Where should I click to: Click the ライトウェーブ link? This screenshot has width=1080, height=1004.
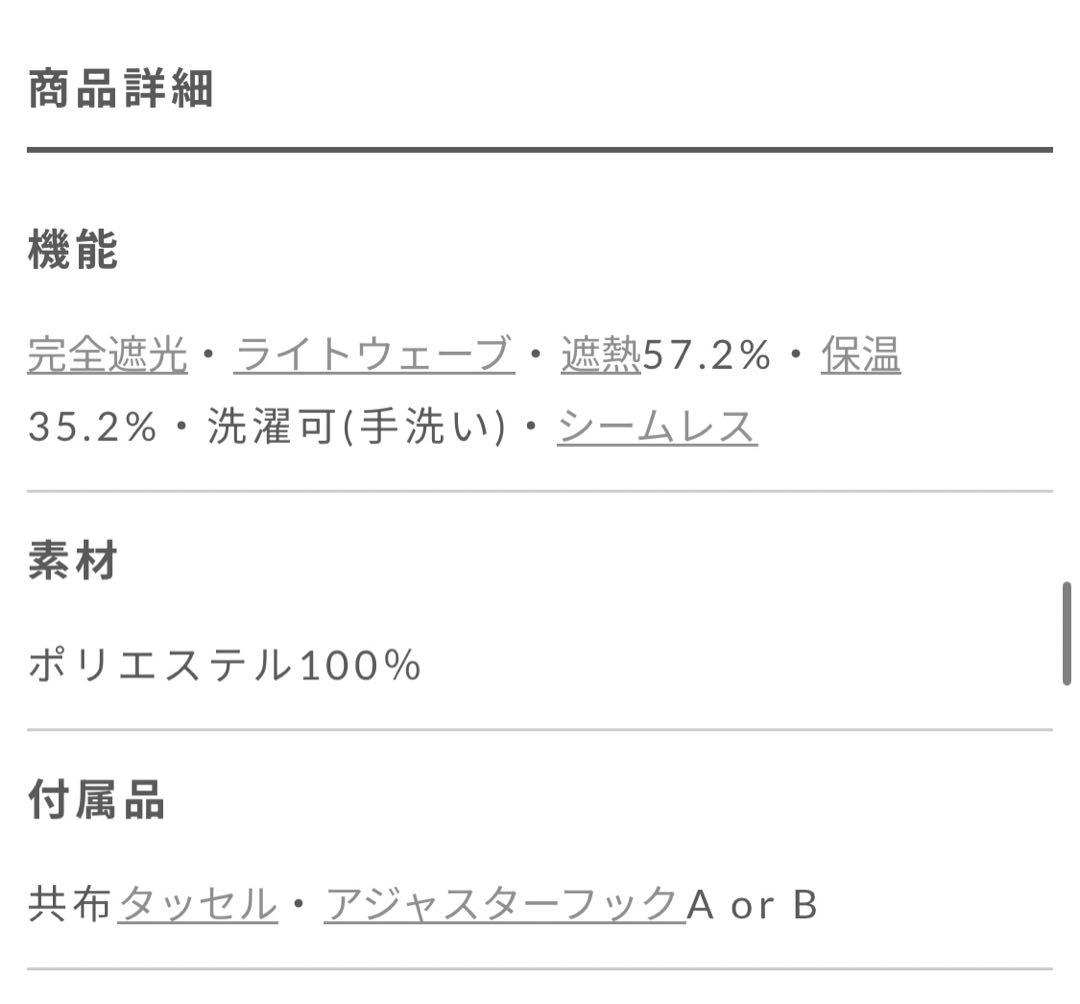(374, 355)
